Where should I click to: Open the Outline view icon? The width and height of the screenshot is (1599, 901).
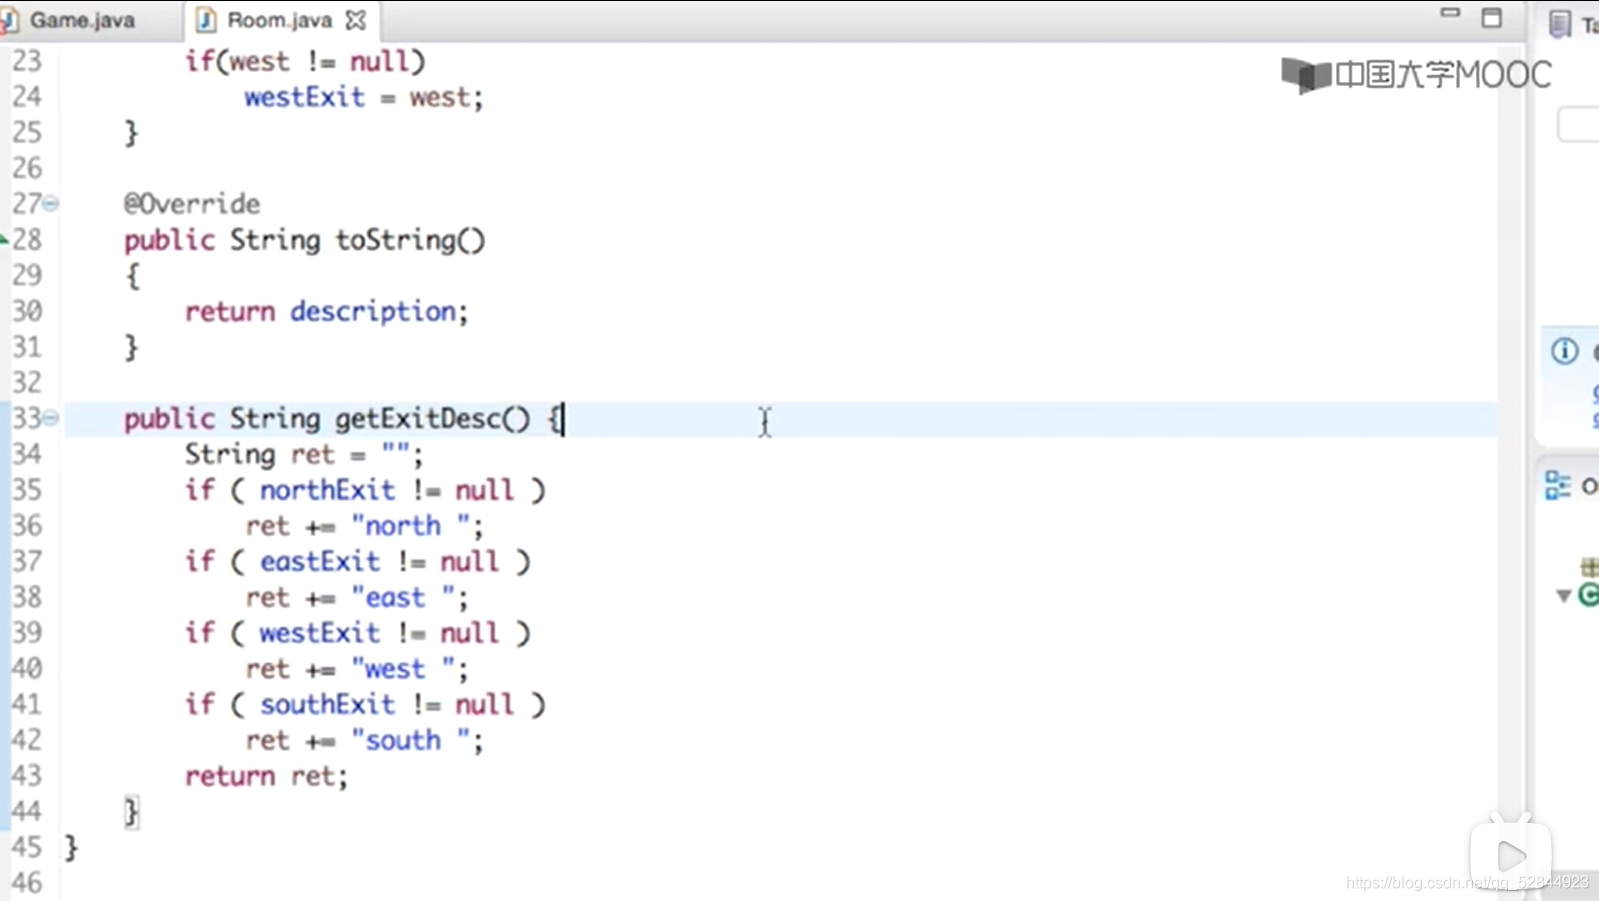(x=1557, y=486)
